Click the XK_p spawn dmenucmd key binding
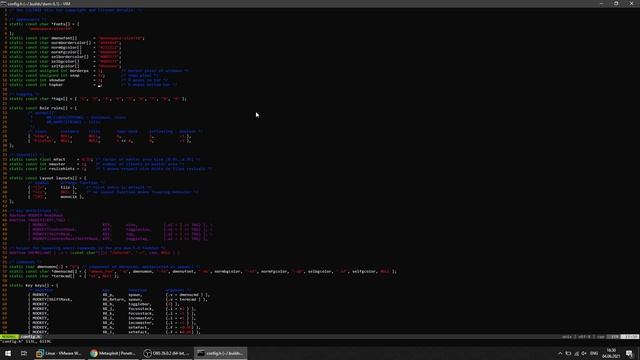The height and width of the screenshot is (360, 640). click(119, 295)
